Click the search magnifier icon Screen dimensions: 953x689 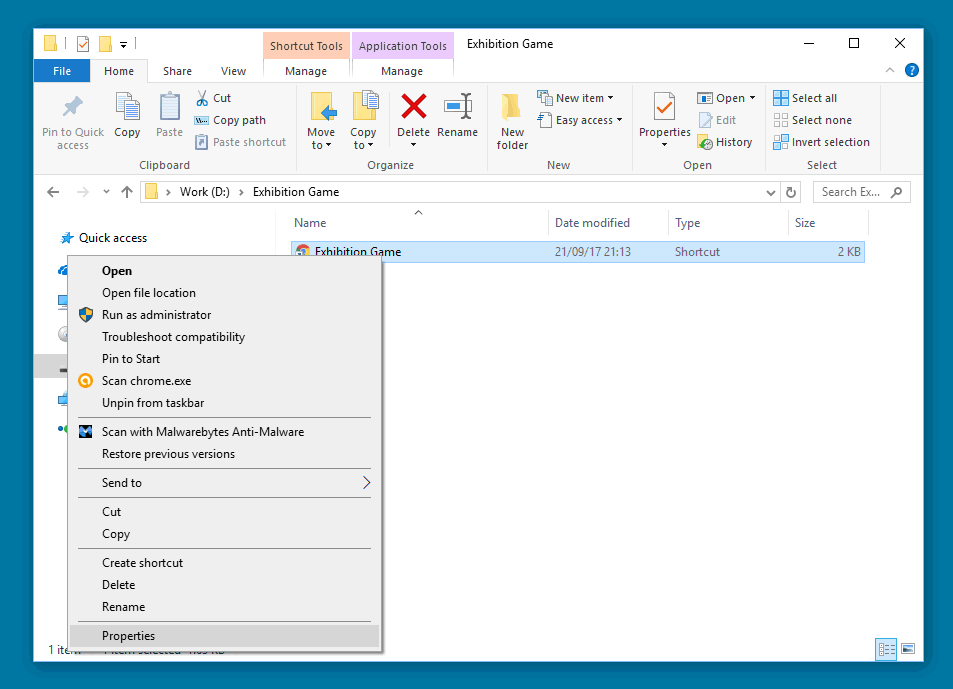pyautogui.click(x=896, y=192)
